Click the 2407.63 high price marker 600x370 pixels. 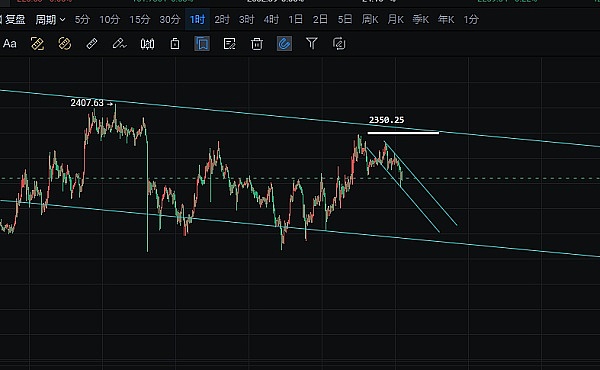pos(87,103)
